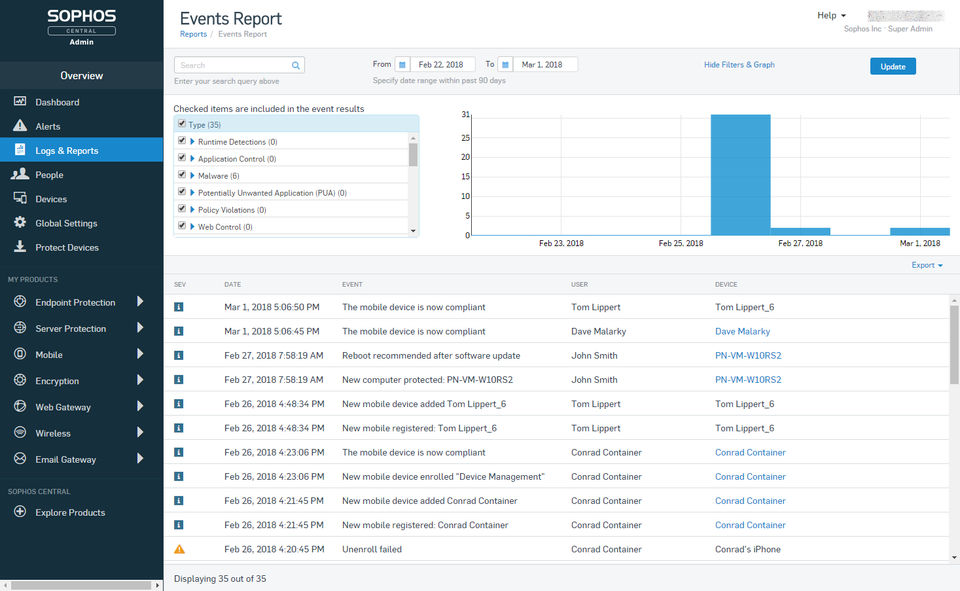The height and width of the screenshot is (591, 960).
Task: Click the Dashboard icon in sidebar
Action: (19, 102)
